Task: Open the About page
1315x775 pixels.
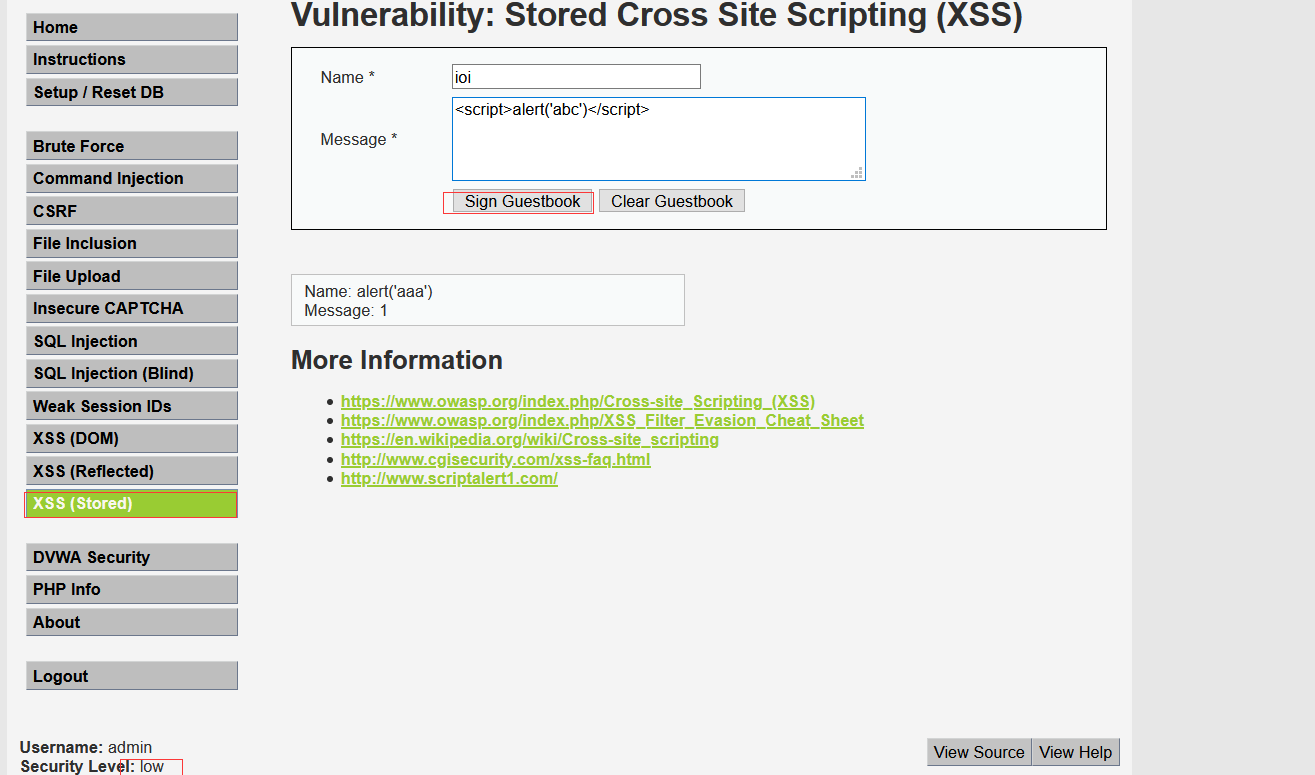Action: tap(132, 622)
